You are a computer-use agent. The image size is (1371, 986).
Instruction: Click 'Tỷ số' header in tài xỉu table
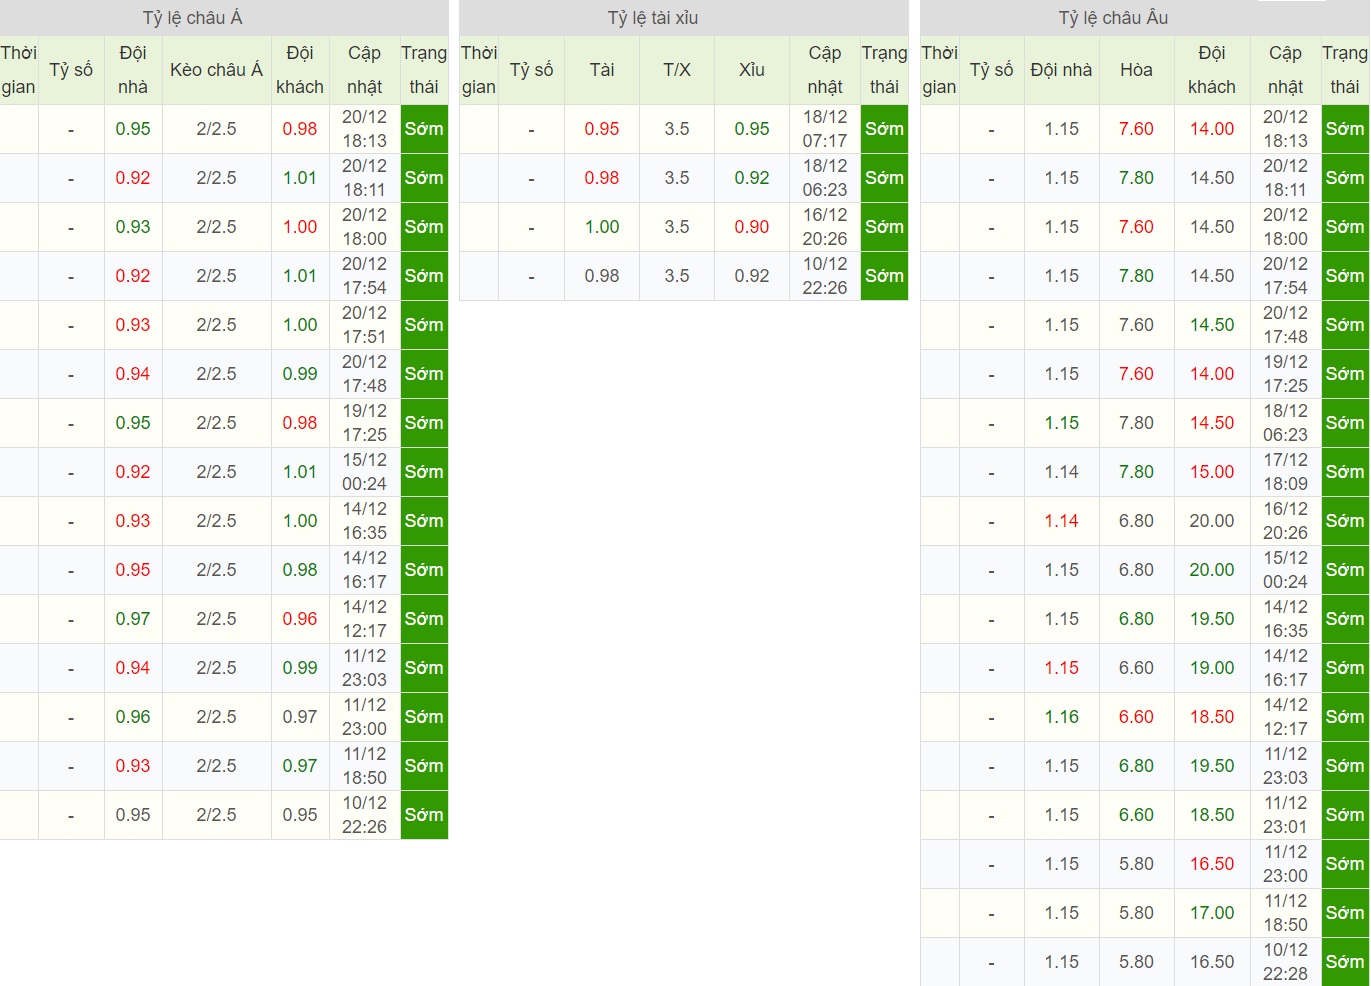(531, 70)
